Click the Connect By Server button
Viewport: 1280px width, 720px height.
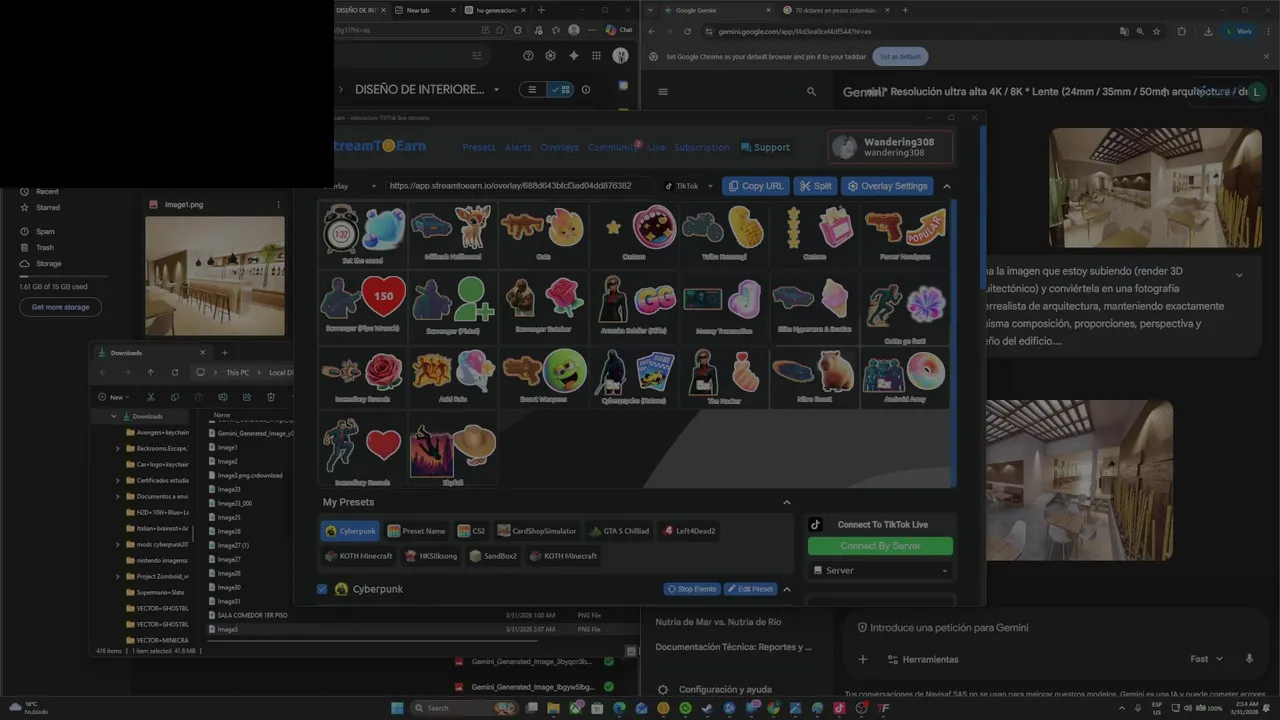coord(880,546)
